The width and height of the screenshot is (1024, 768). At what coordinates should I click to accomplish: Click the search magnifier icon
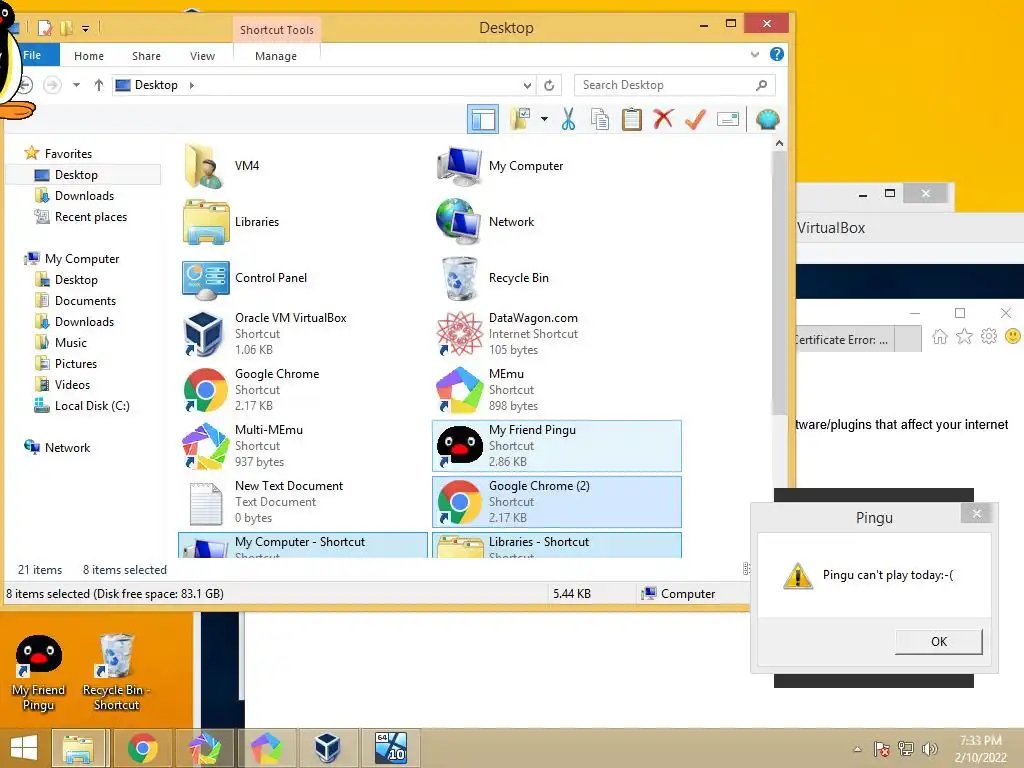(x=761, y=85)
